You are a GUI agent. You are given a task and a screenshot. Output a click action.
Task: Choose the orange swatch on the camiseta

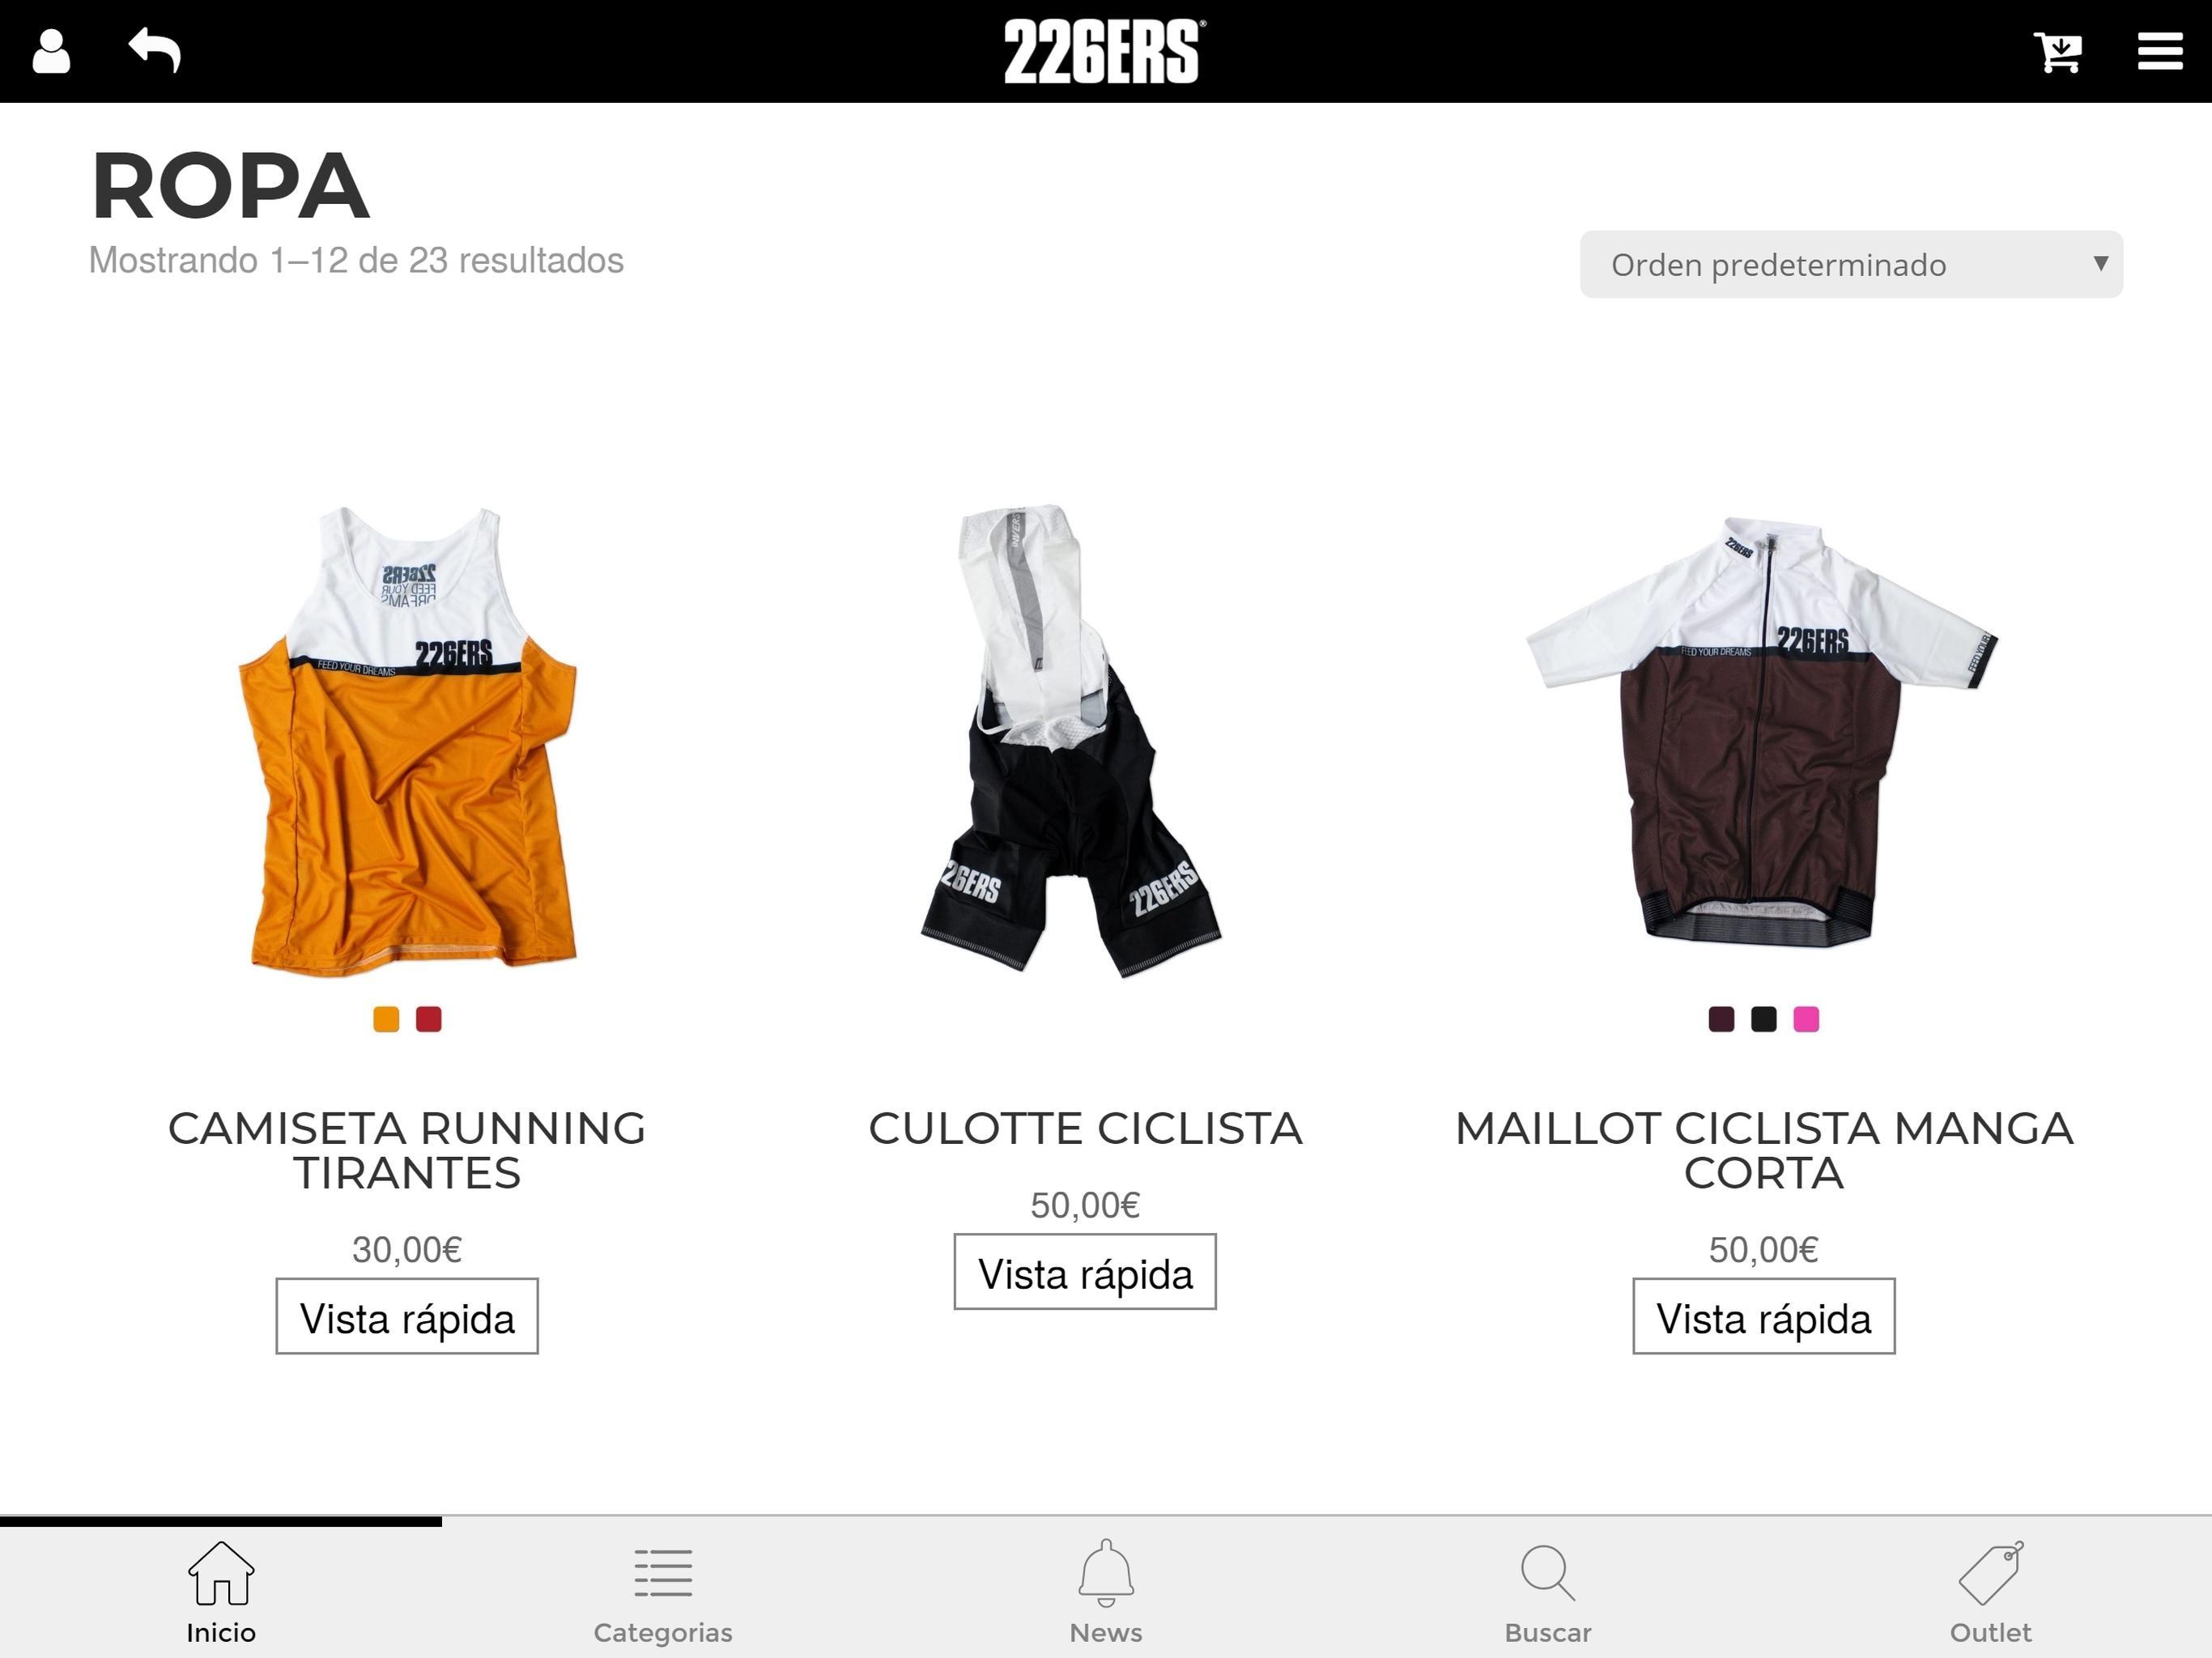(386, 1019)
